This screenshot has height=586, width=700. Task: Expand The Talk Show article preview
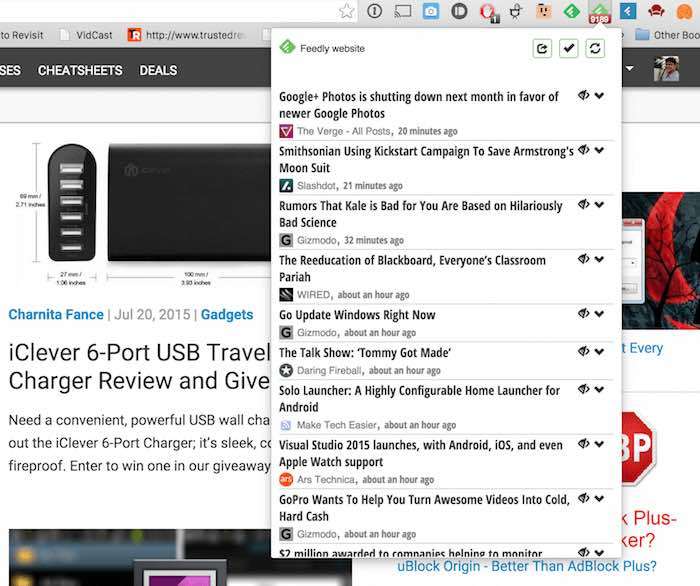(x=600, y=351)
